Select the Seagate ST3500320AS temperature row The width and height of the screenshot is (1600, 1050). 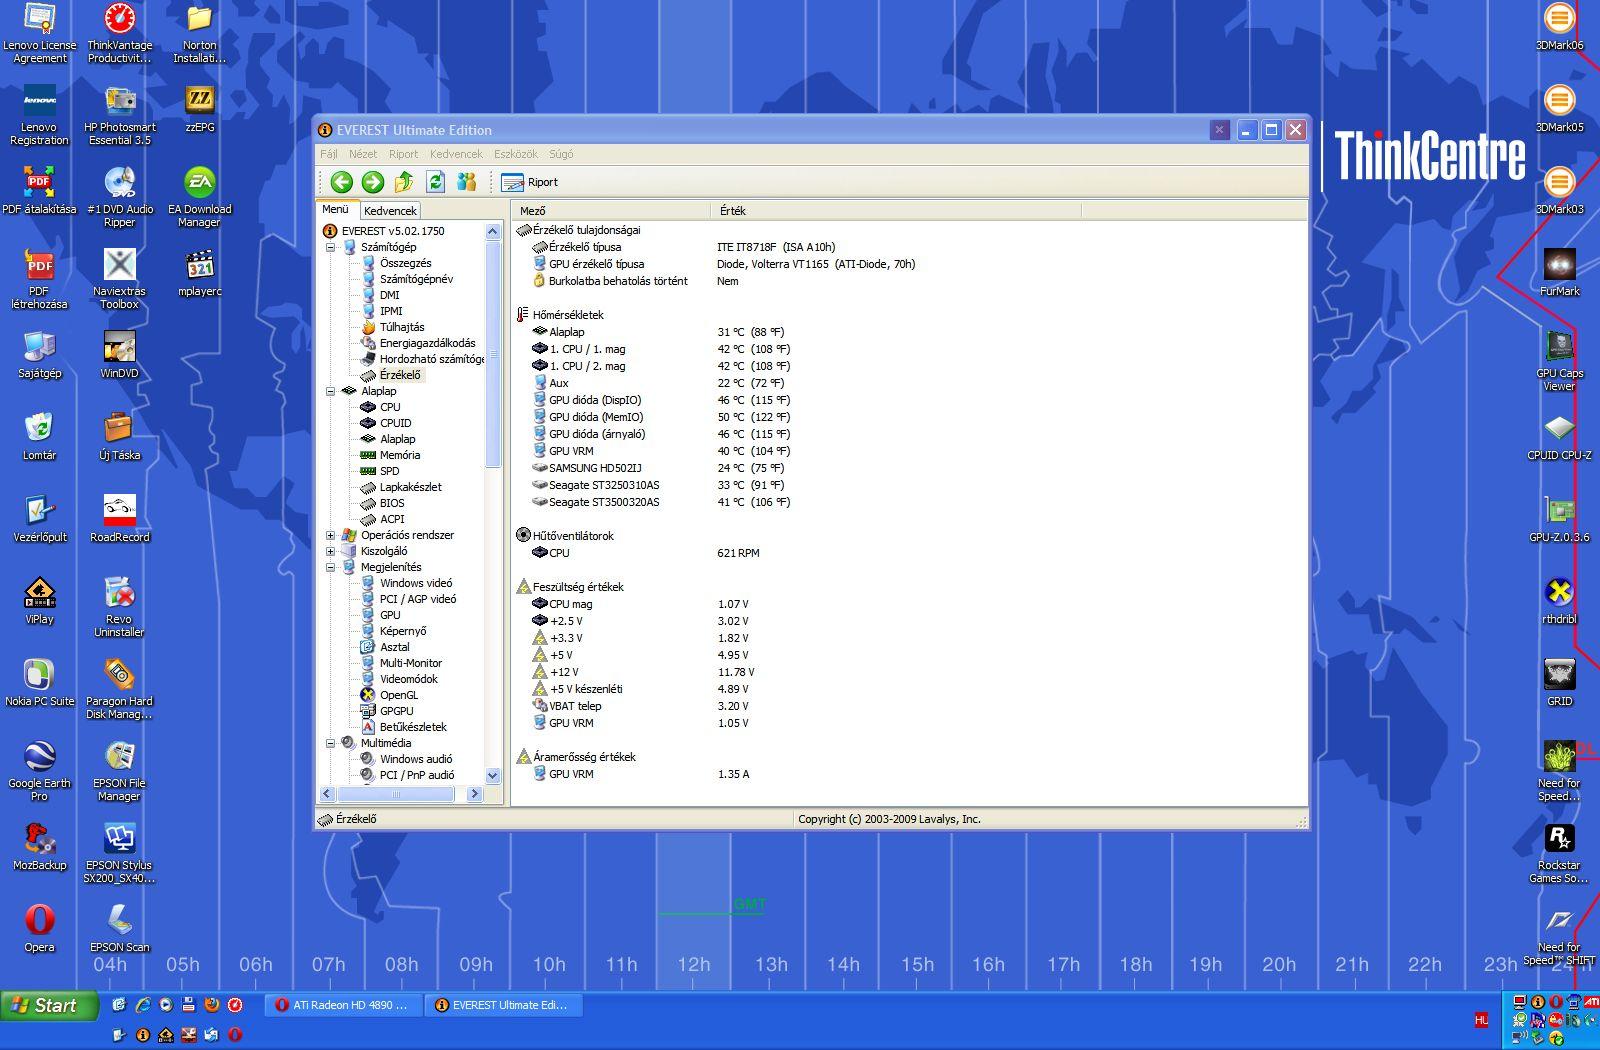[x=662, y=502]
